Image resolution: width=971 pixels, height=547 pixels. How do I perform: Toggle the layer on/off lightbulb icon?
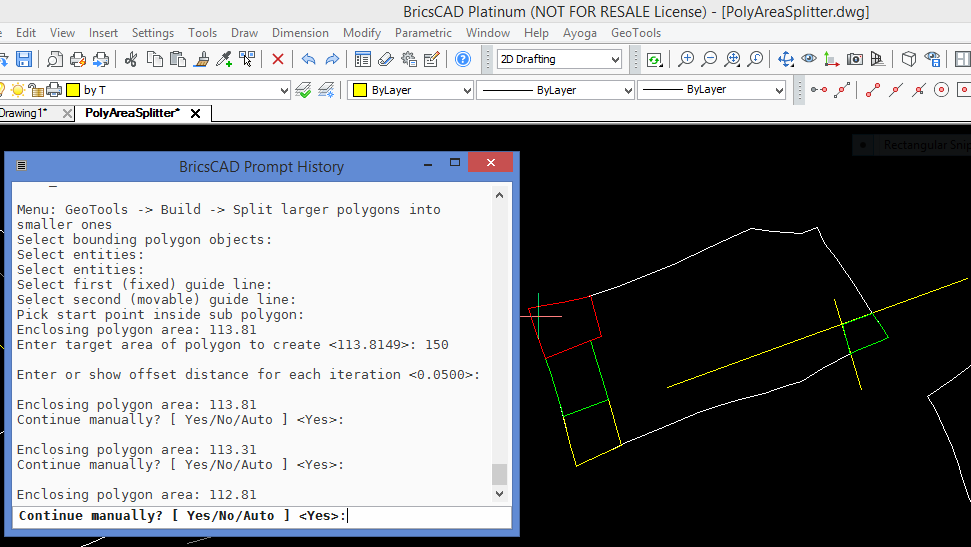click(x=3, y=90)
